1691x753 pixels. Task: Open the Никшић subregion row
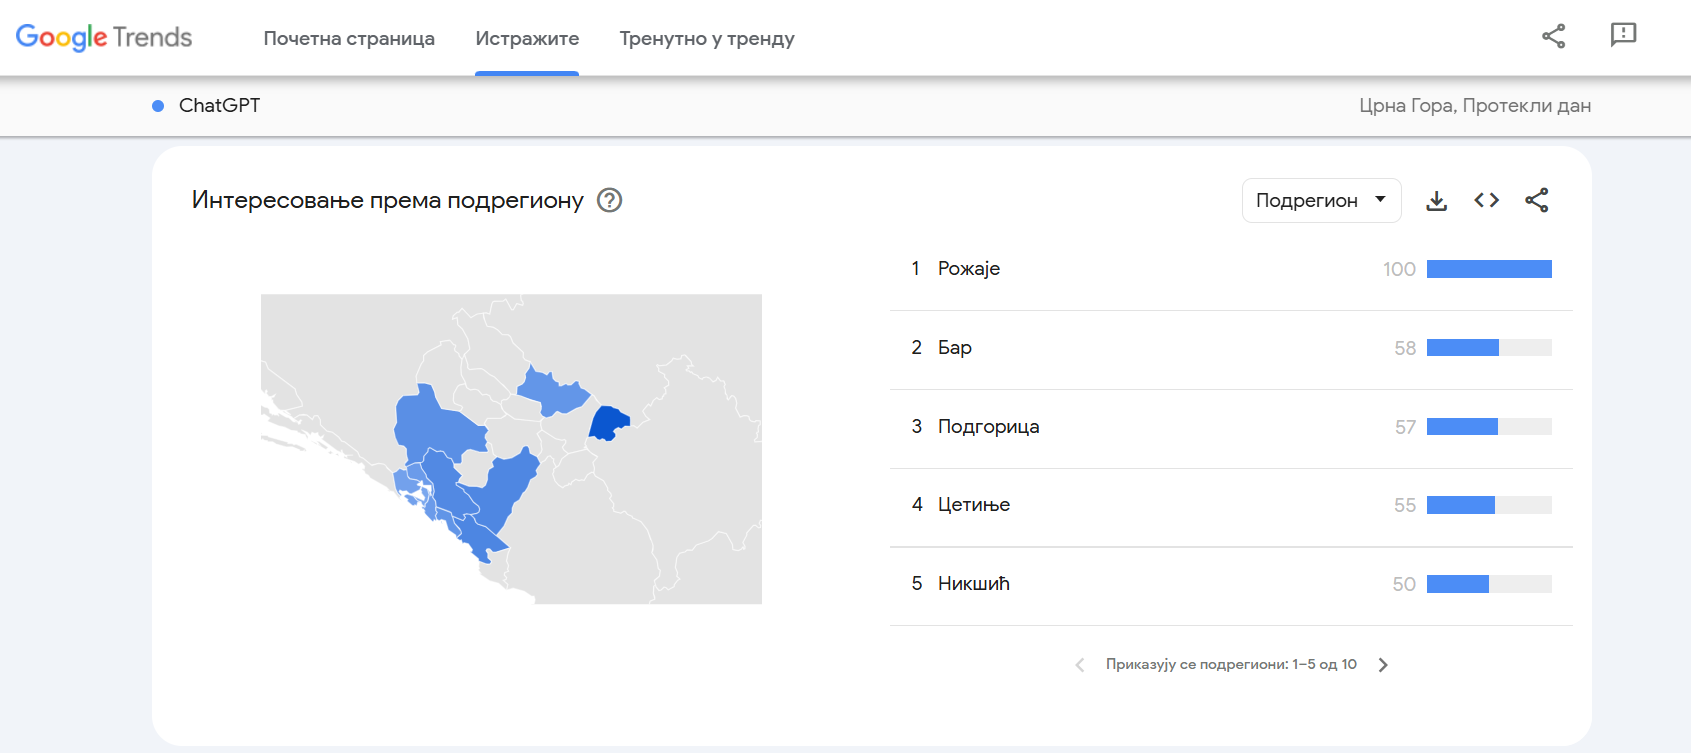(1231, 584)
